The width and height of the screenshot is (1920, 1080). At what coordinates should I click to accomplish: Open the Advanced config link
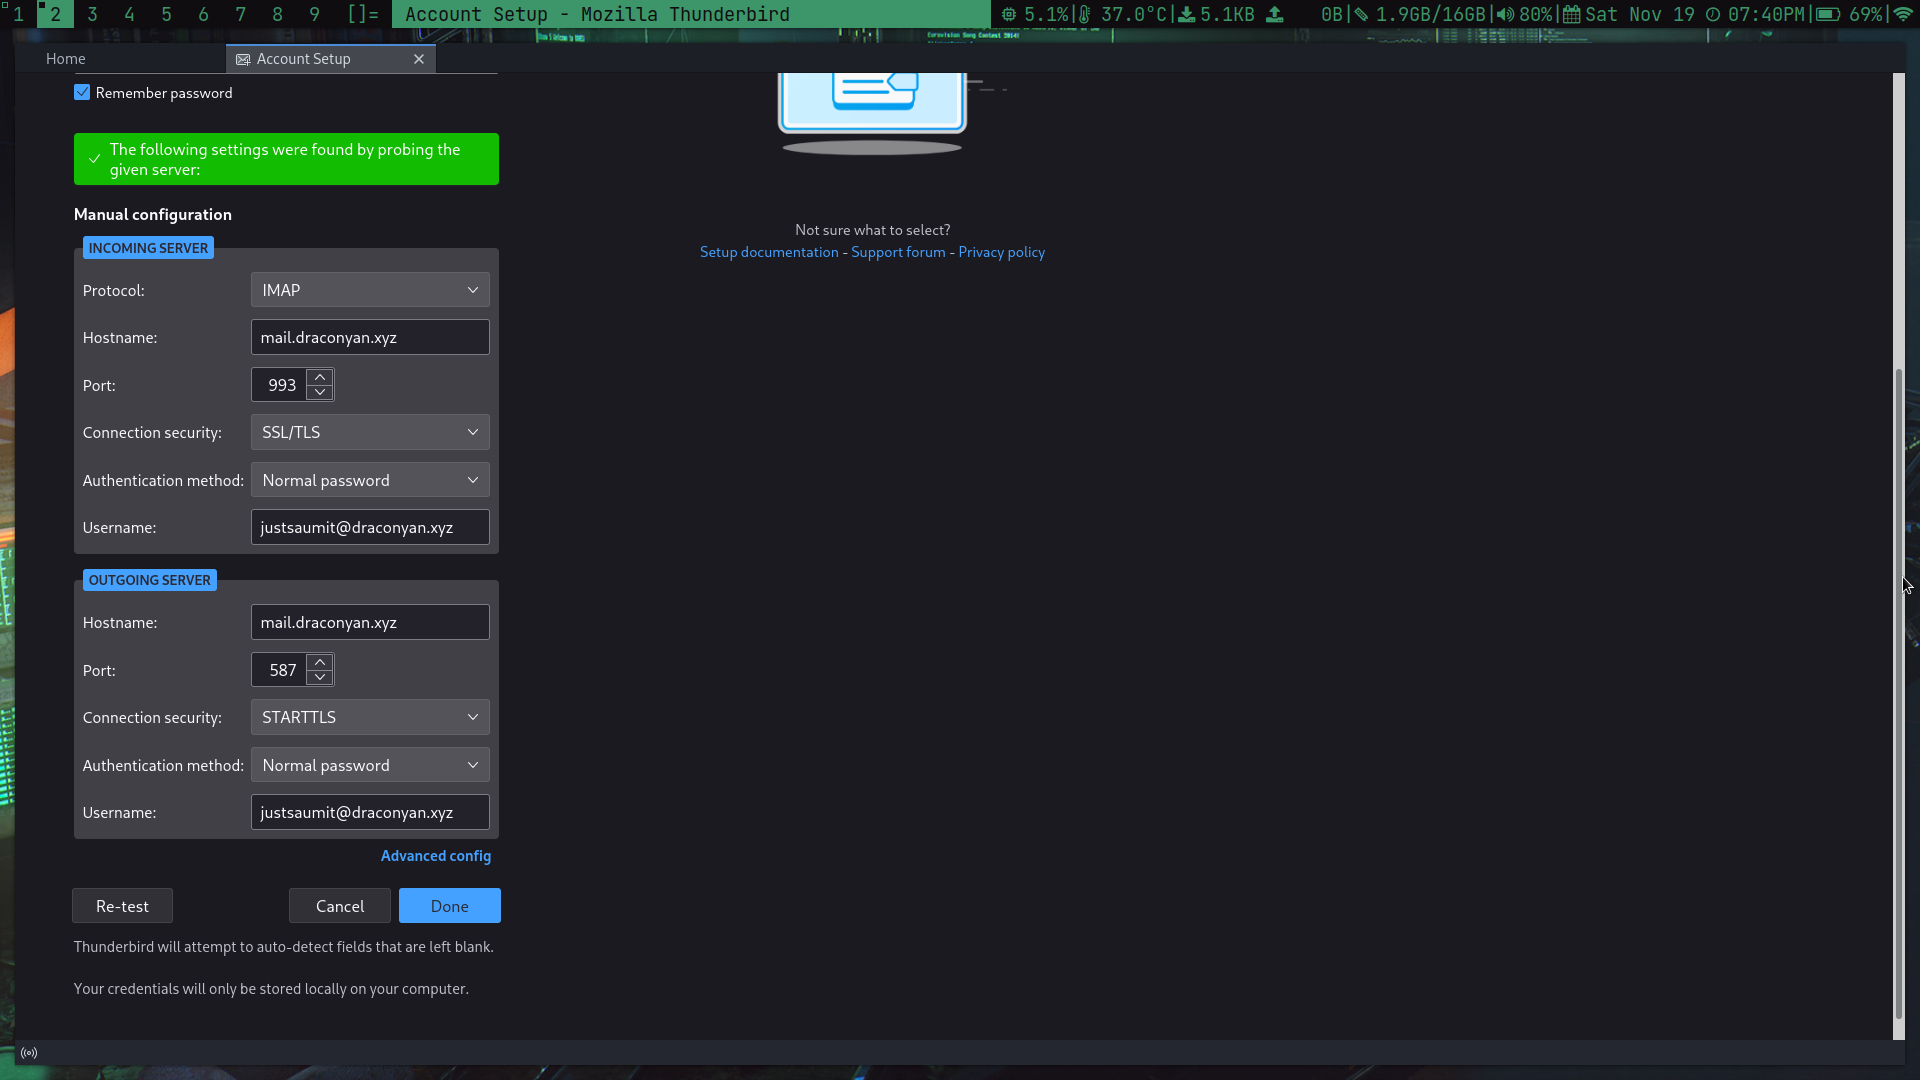(x=436, y=856)
